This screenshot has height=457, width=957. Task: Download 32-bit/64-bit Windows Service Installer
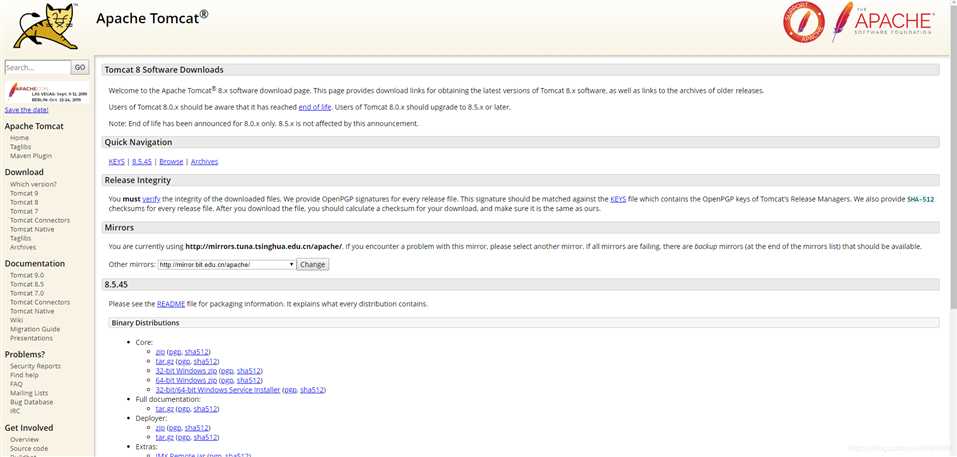[x=218, y=390]
